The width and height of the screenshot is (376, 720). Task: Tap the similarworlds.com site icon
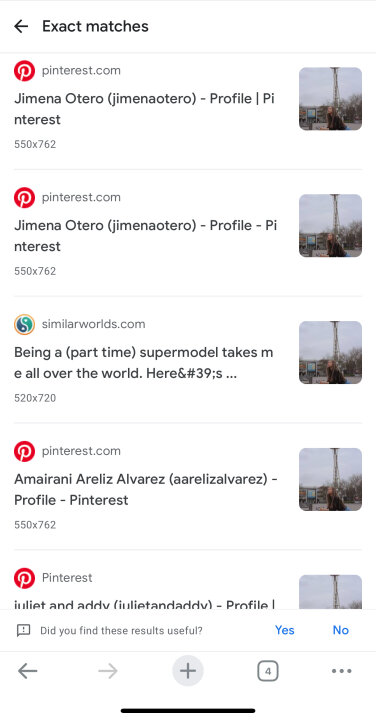click(24, 325)
